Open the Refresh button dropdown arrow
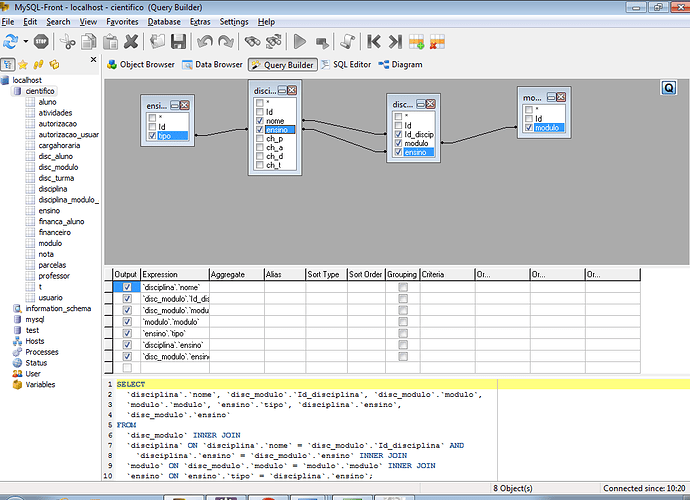Viewport: 690px width, 500px height. pos(26,42)
